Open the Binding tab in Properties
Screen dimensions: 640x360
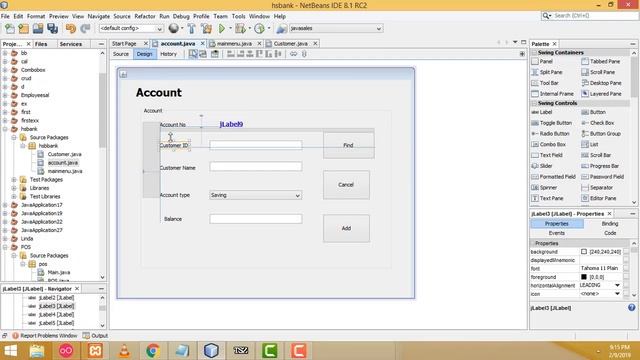[609, 224]
